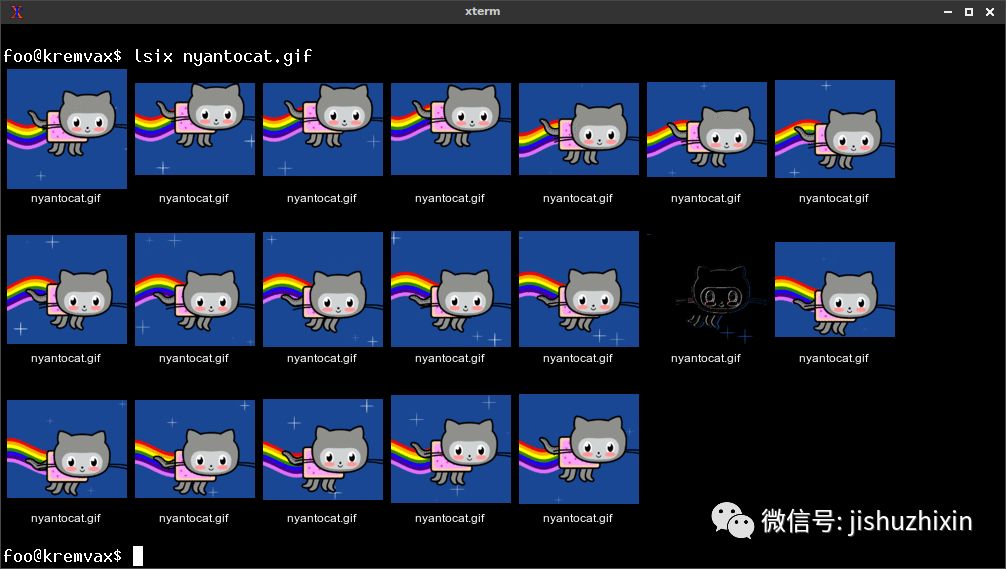Select last thumbnail in the middle row
This screenshot has width=1006, height=569.
tap(835, 289)
